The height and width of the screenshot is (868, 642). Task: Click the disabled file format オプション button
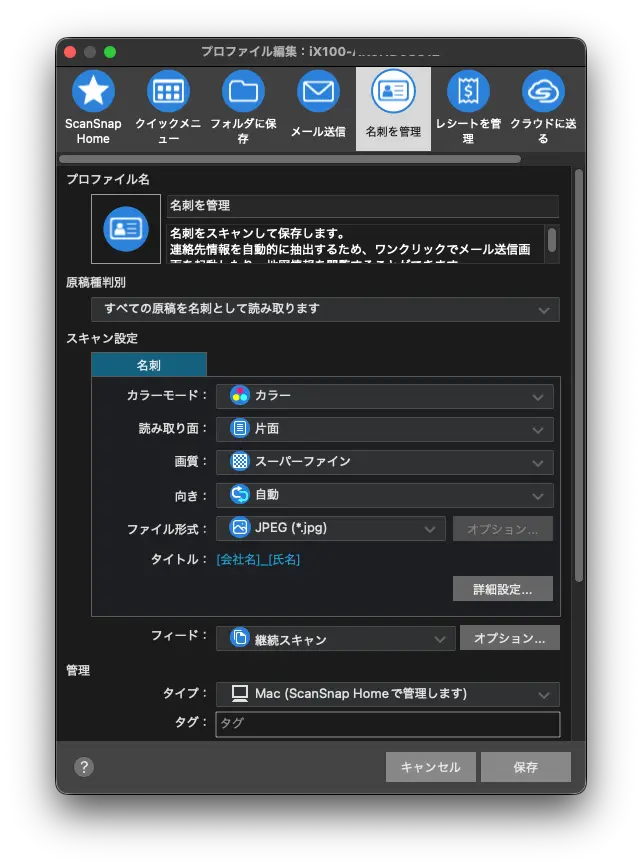(503, 529)
